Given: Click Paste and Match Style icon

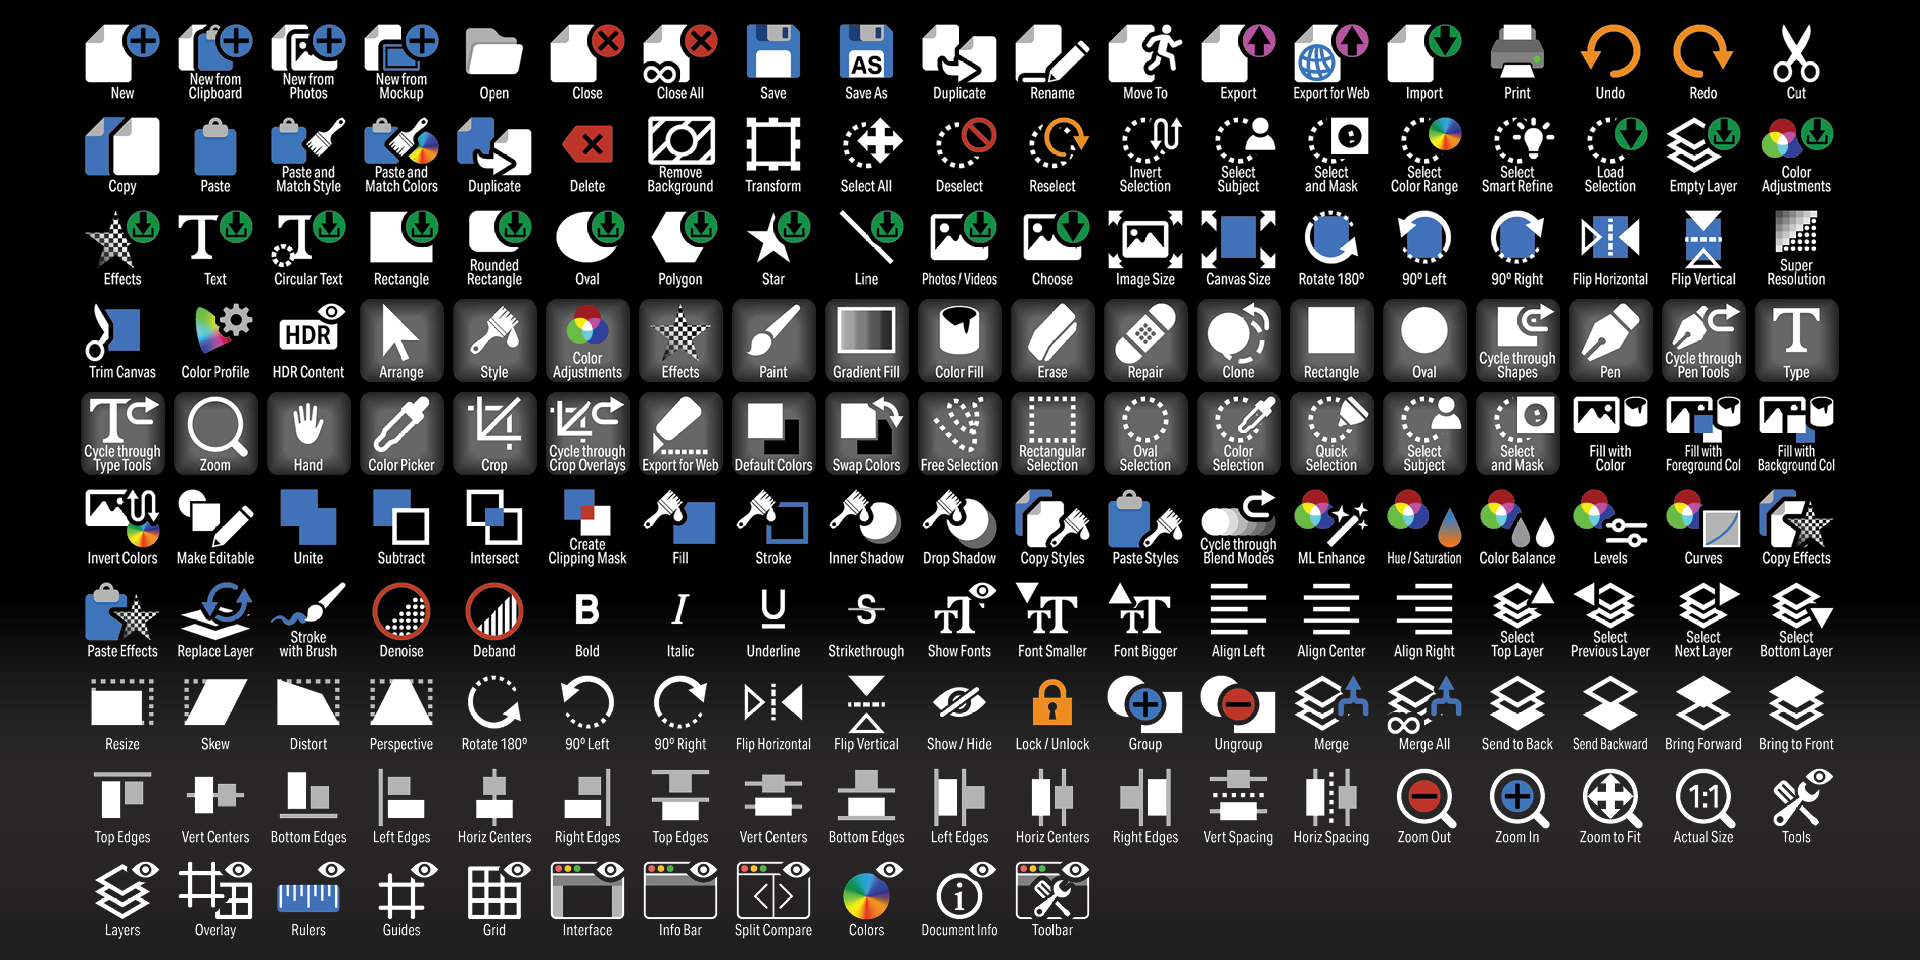Looking at the screenshot, I should 308,141.
